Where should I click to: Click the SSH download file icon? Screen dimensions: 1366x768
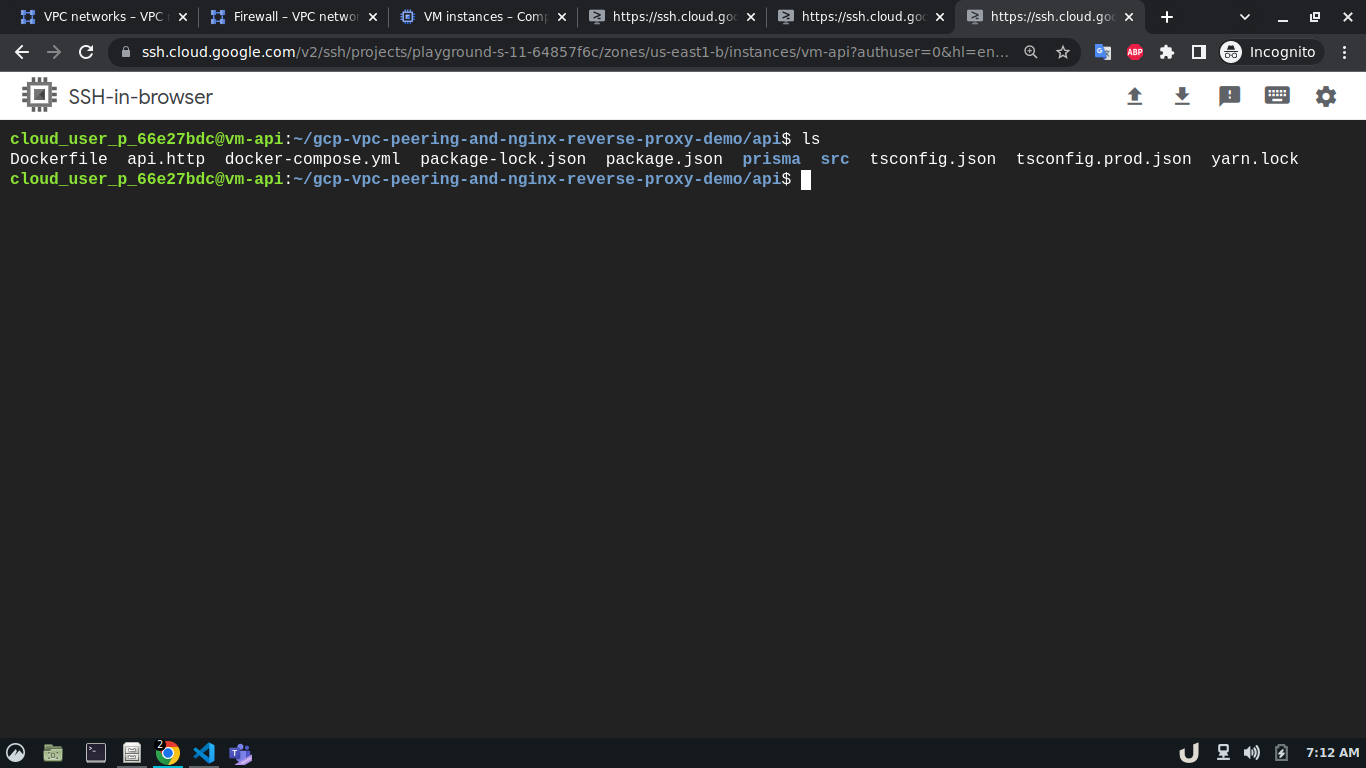[x=1182, y=96]
